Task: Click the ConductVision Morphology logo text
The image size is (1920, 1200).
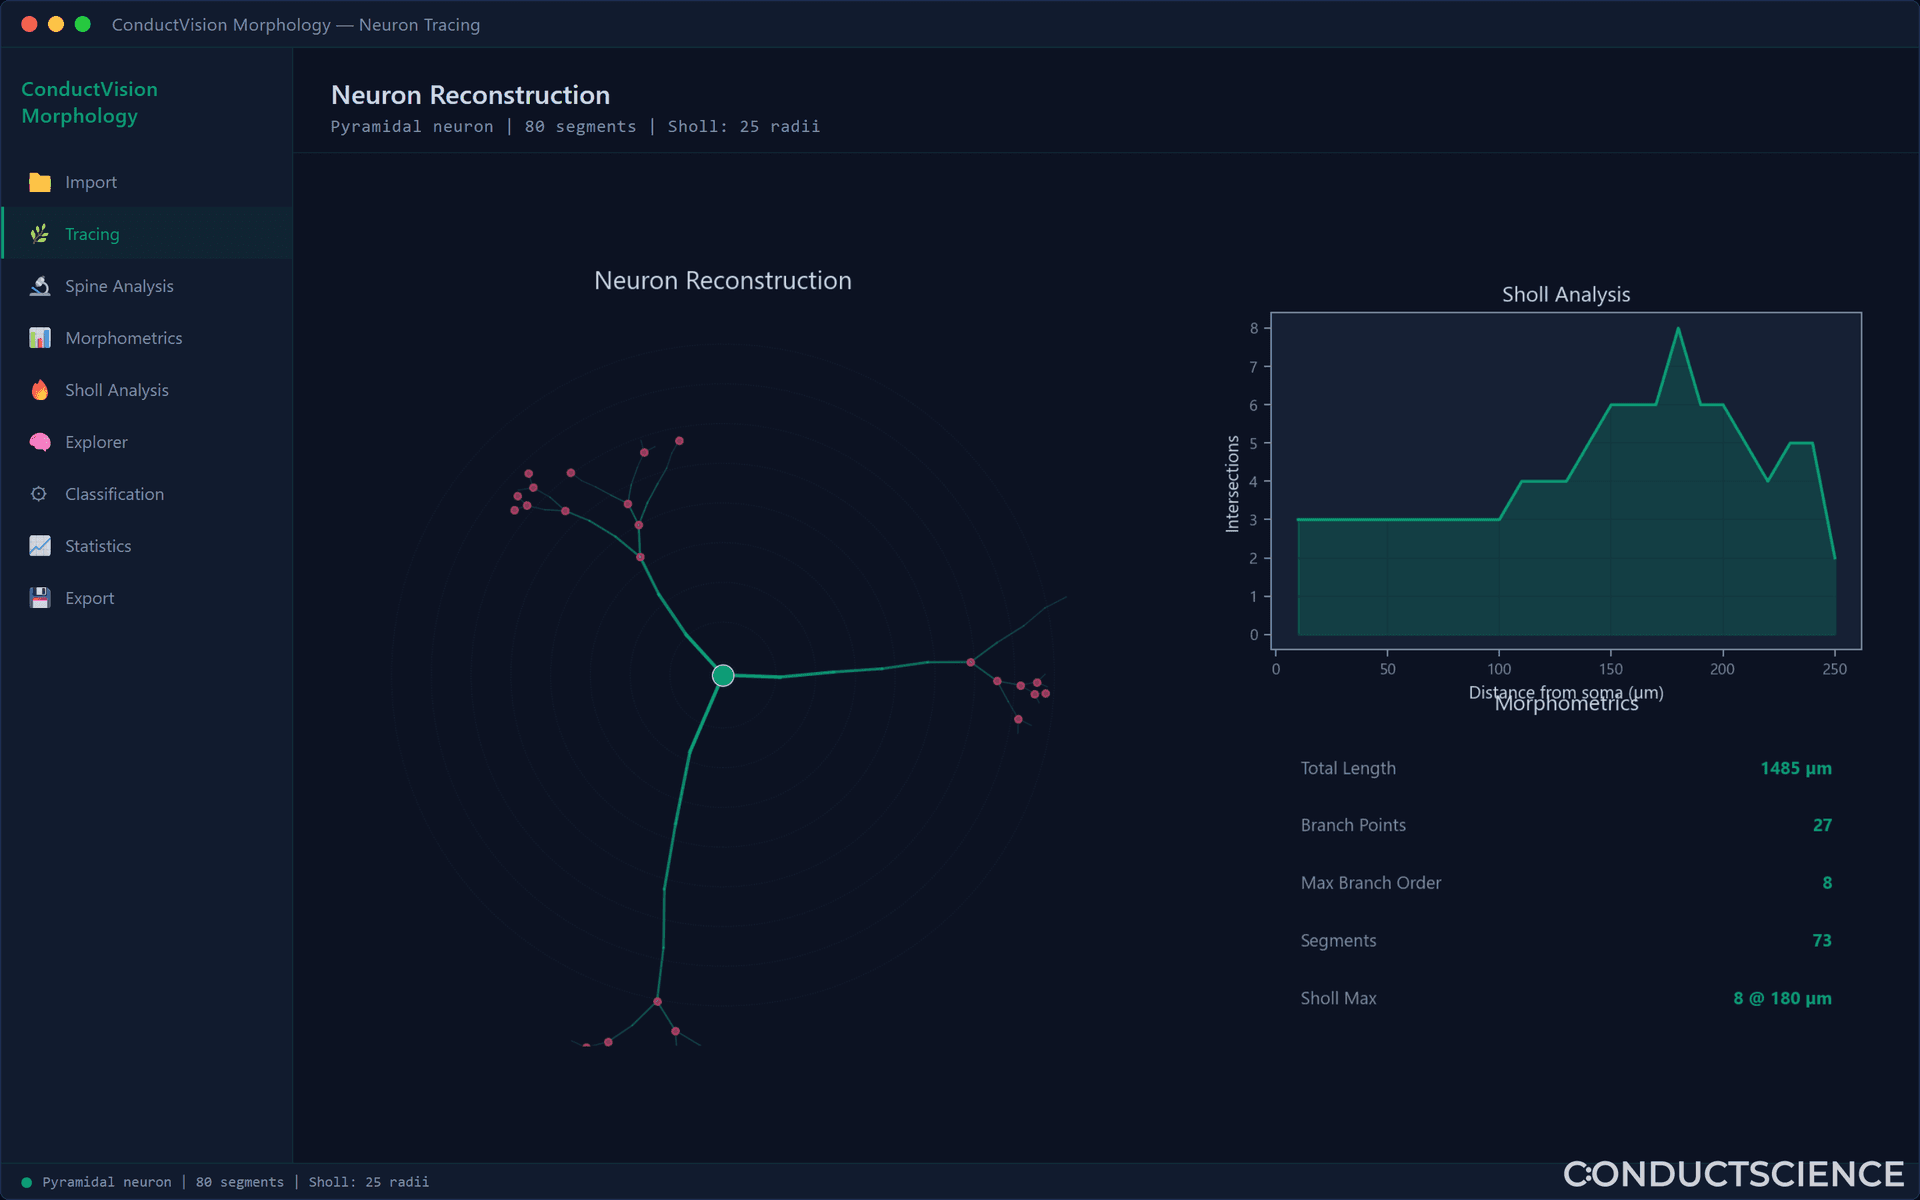Action: point(90,102)
